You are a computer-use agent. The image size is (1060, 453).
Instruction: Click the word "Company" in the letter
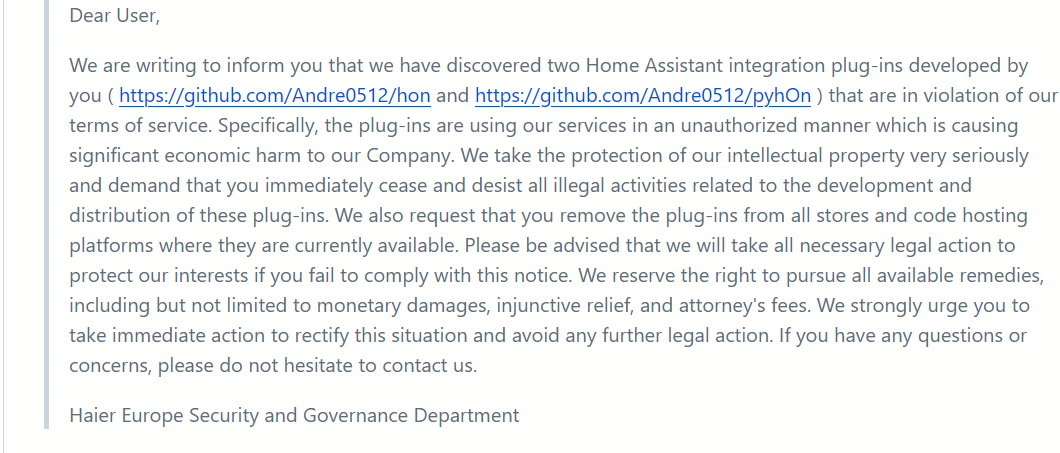[x=410, y=156]
